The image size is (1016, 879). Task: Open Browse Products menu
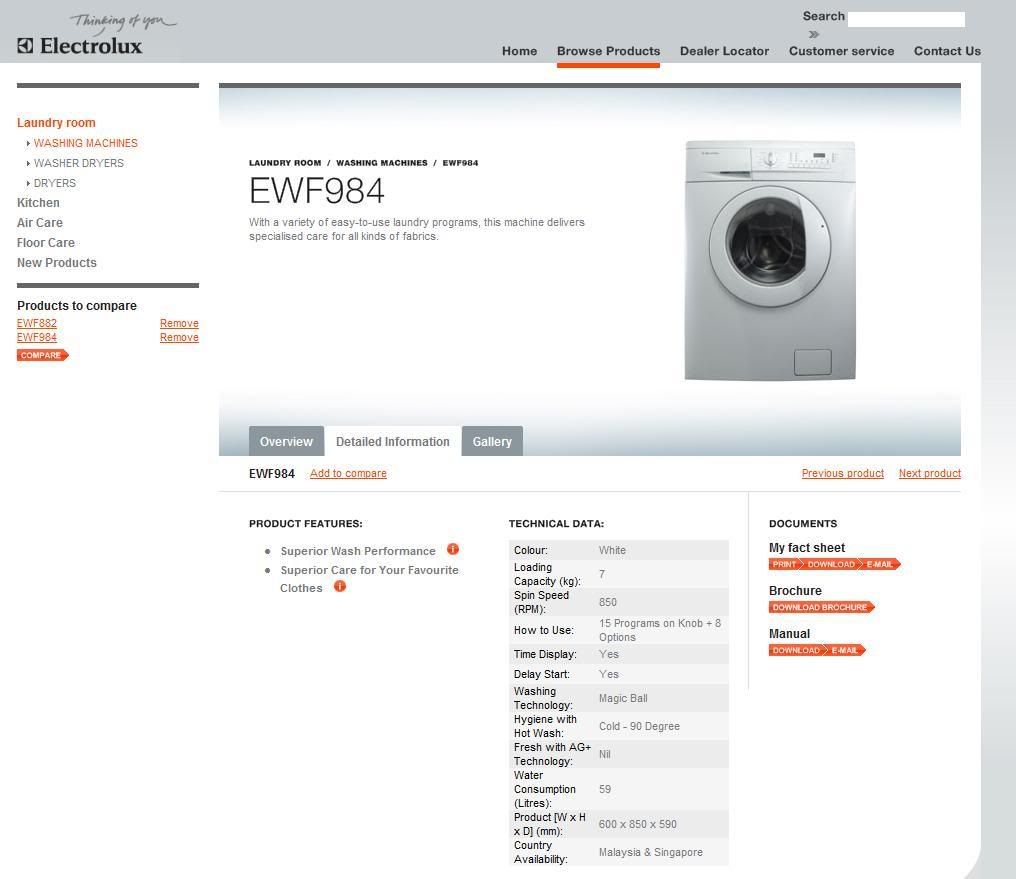pos(608,51)
